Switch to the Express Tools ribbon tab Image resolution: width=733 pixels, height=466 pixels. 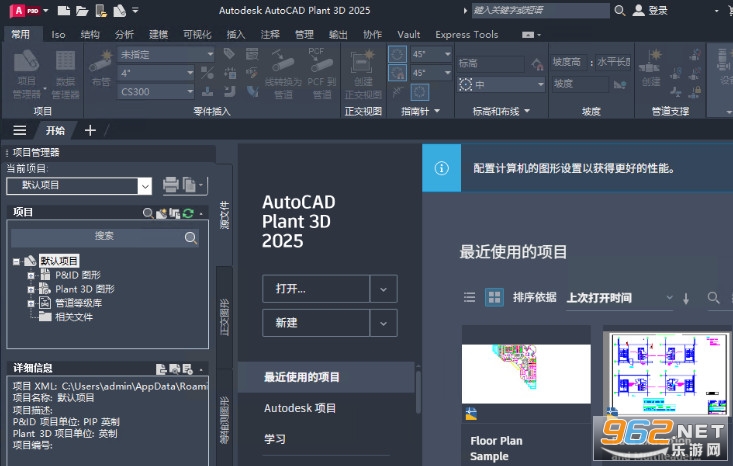pyautogui.click(x=467, y=35)
